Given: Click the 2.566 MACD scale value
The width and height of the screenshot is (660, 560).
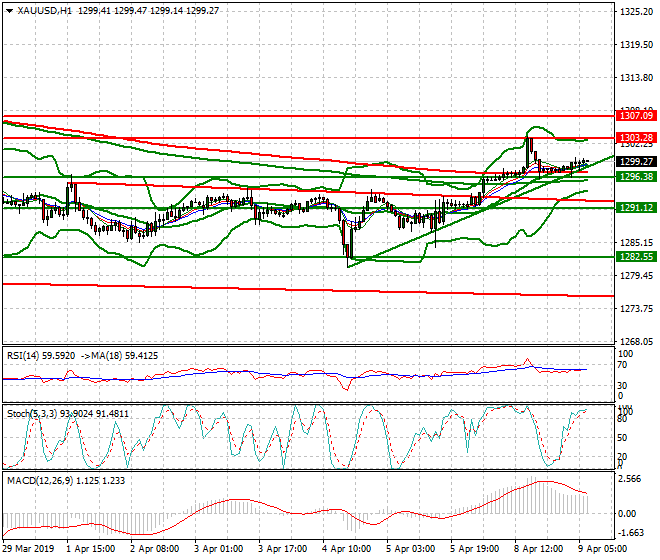Looking at the screenshot, I should pyautogui.click(x=631, y=479).
